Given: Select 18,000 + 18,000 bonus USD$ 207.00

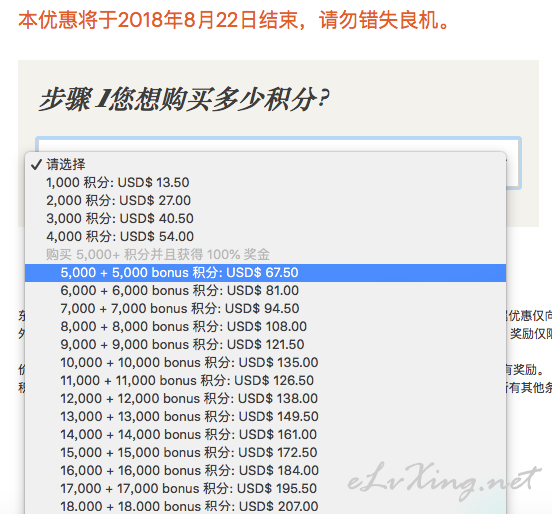Looking at the screenshot, I should coord(265,506).
